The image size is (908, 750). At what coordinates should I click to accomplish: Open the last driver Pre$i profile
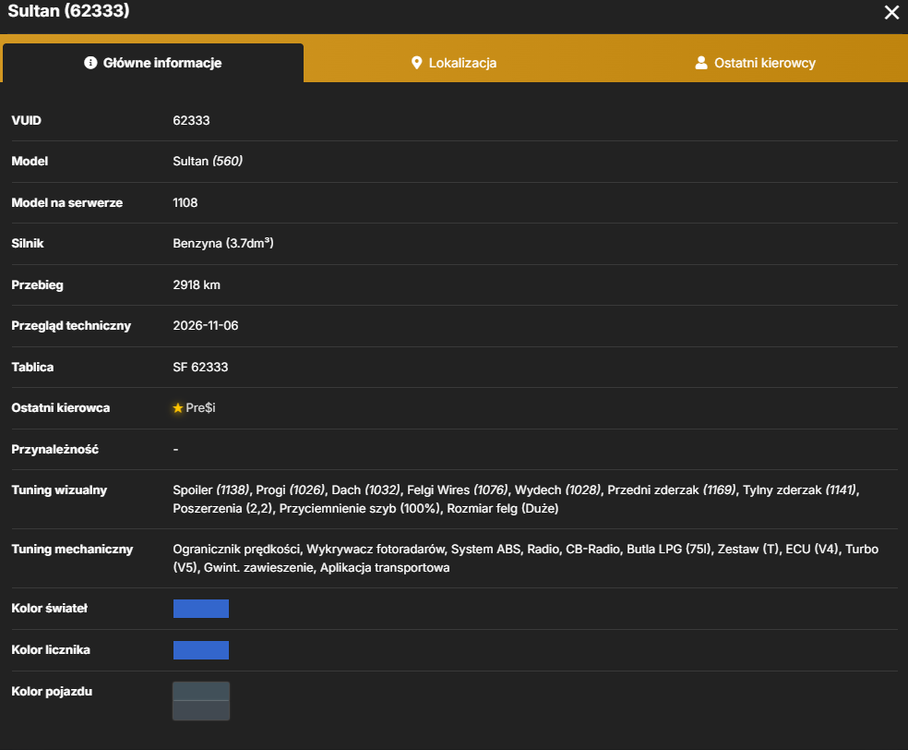click(200, 408)
